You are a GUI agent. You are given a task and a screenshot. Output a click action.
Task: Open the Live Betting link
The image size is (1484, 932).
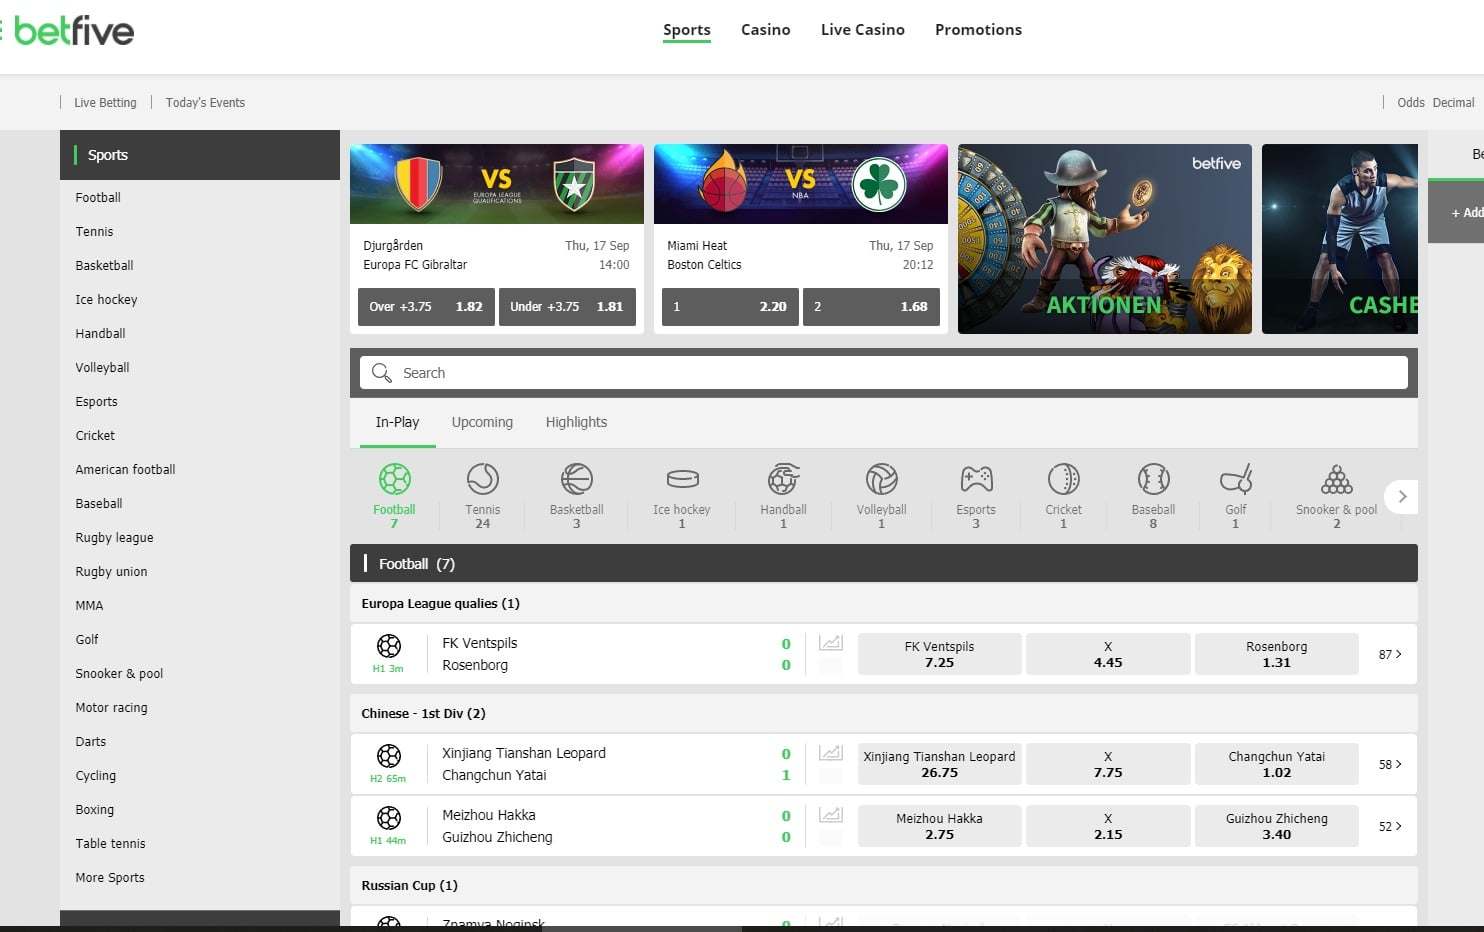(x=105, y=102)
